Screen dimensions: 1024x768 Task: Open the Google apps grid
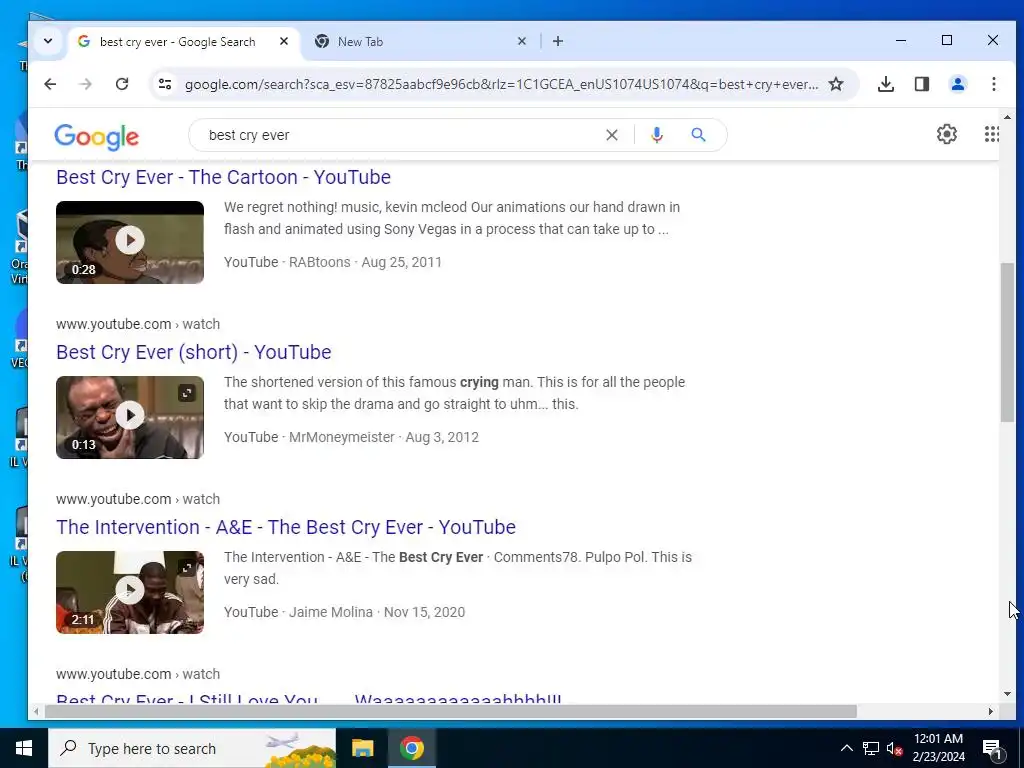(991, 134)
